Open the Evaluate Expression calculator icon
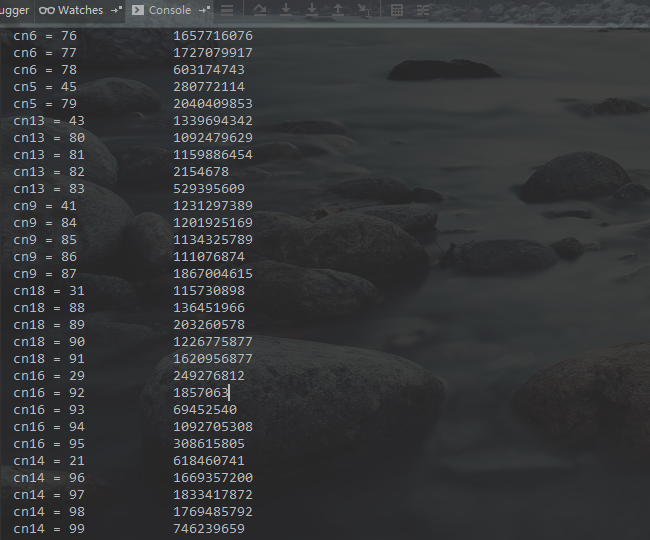650x540 pixels. click(397, 10)
